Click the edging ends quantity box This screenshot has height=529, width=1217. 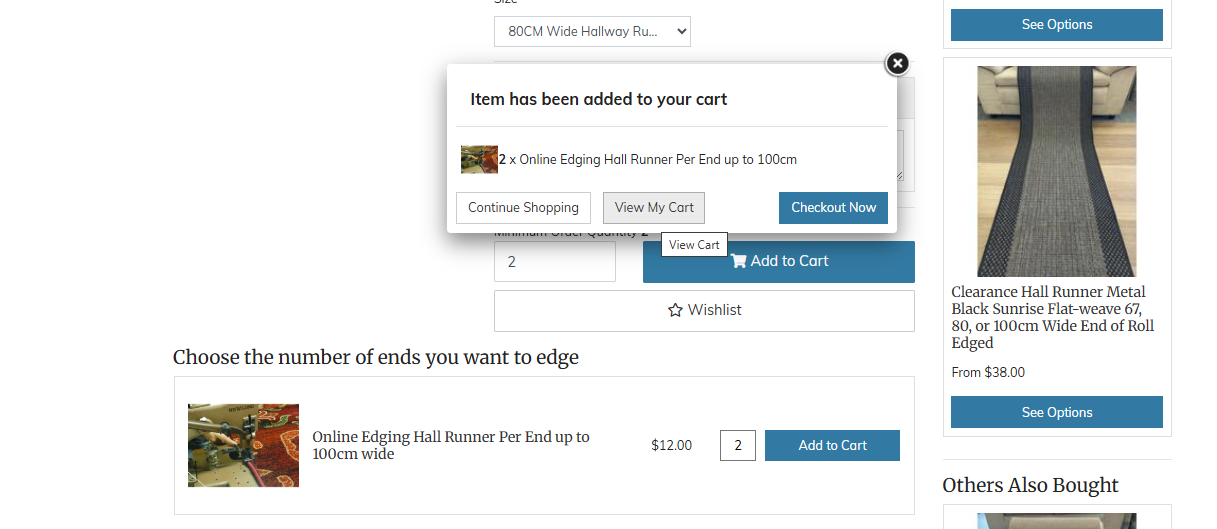coord(737,445)
